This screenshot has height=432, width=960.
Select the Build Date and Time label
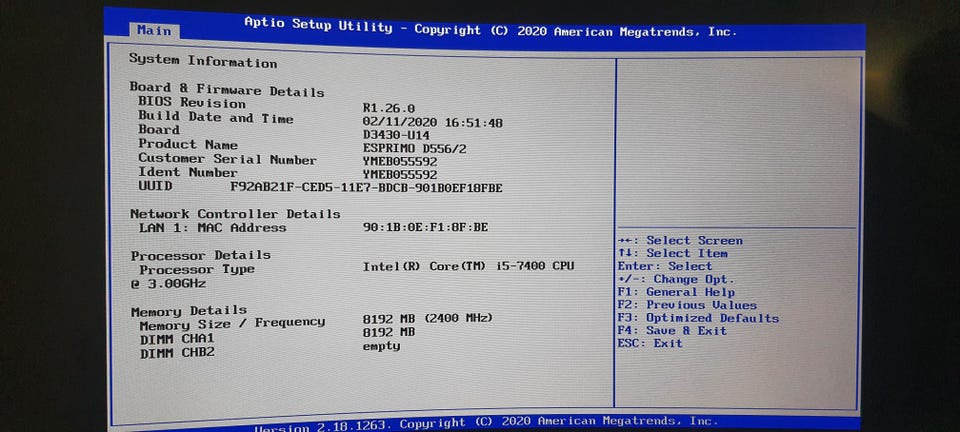point(216,117)
